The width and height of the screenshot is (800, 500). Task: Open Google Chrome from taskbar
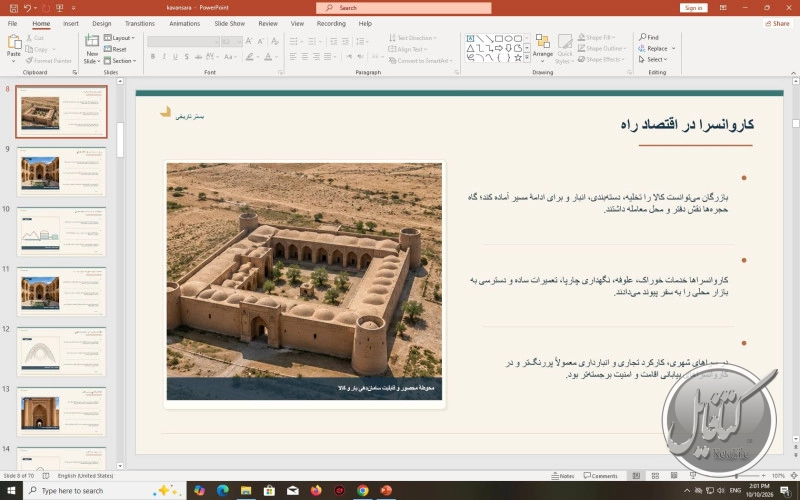point(363,490)
